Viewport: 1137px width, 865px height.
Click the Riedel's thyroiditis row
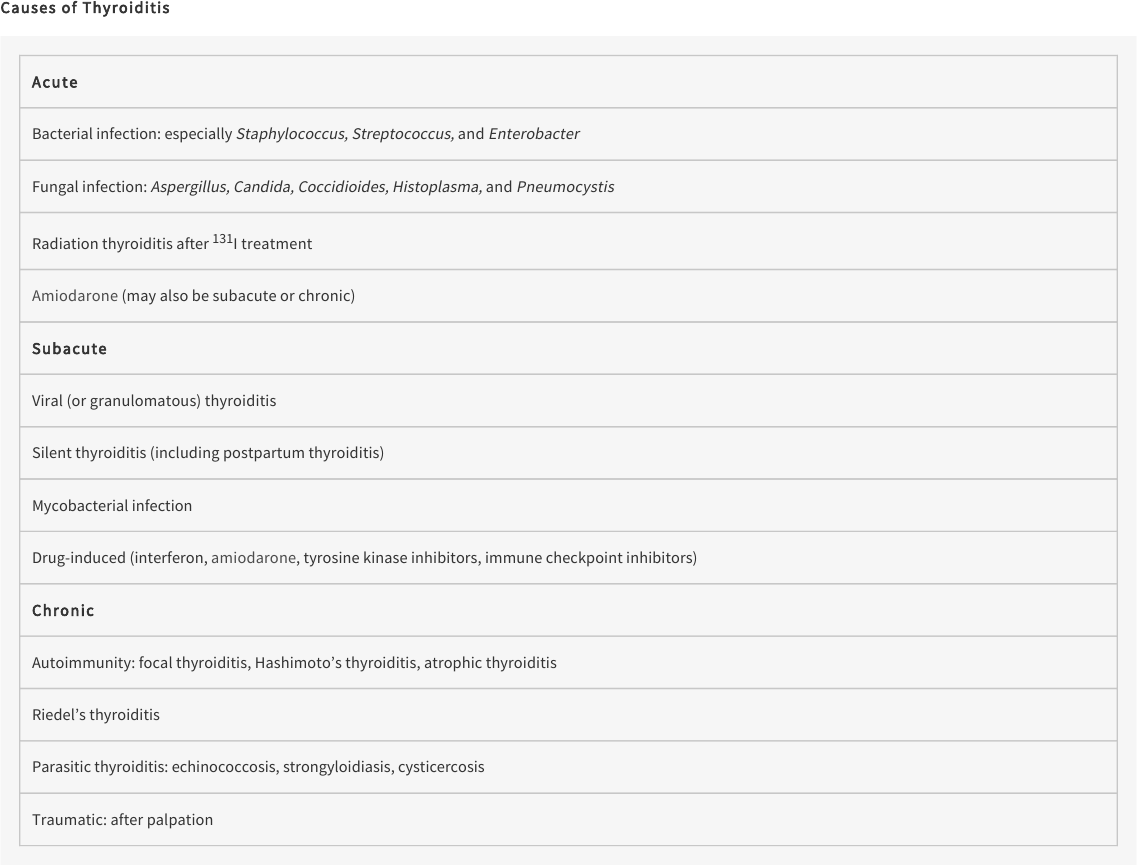pos(568,715)
